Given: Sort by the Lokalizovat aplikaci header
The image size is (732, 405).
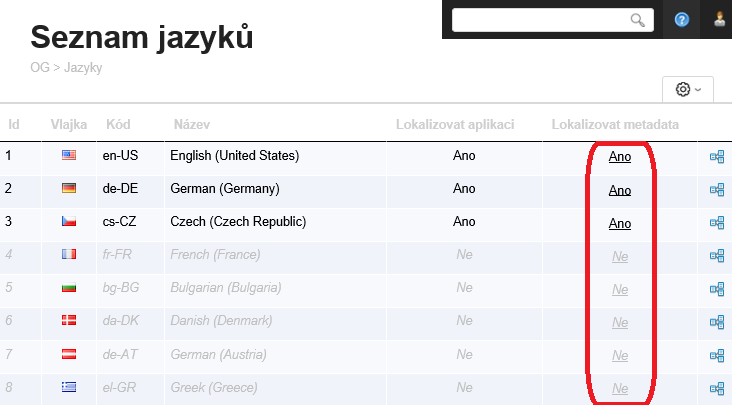Looking at the screenshot, I should [455, 125].
